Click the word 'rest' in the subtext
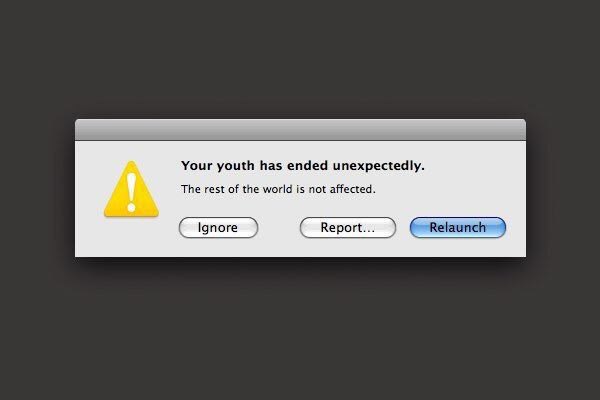Image resolution: width=600 pixels, height=400 pixels. click(214, 189)
